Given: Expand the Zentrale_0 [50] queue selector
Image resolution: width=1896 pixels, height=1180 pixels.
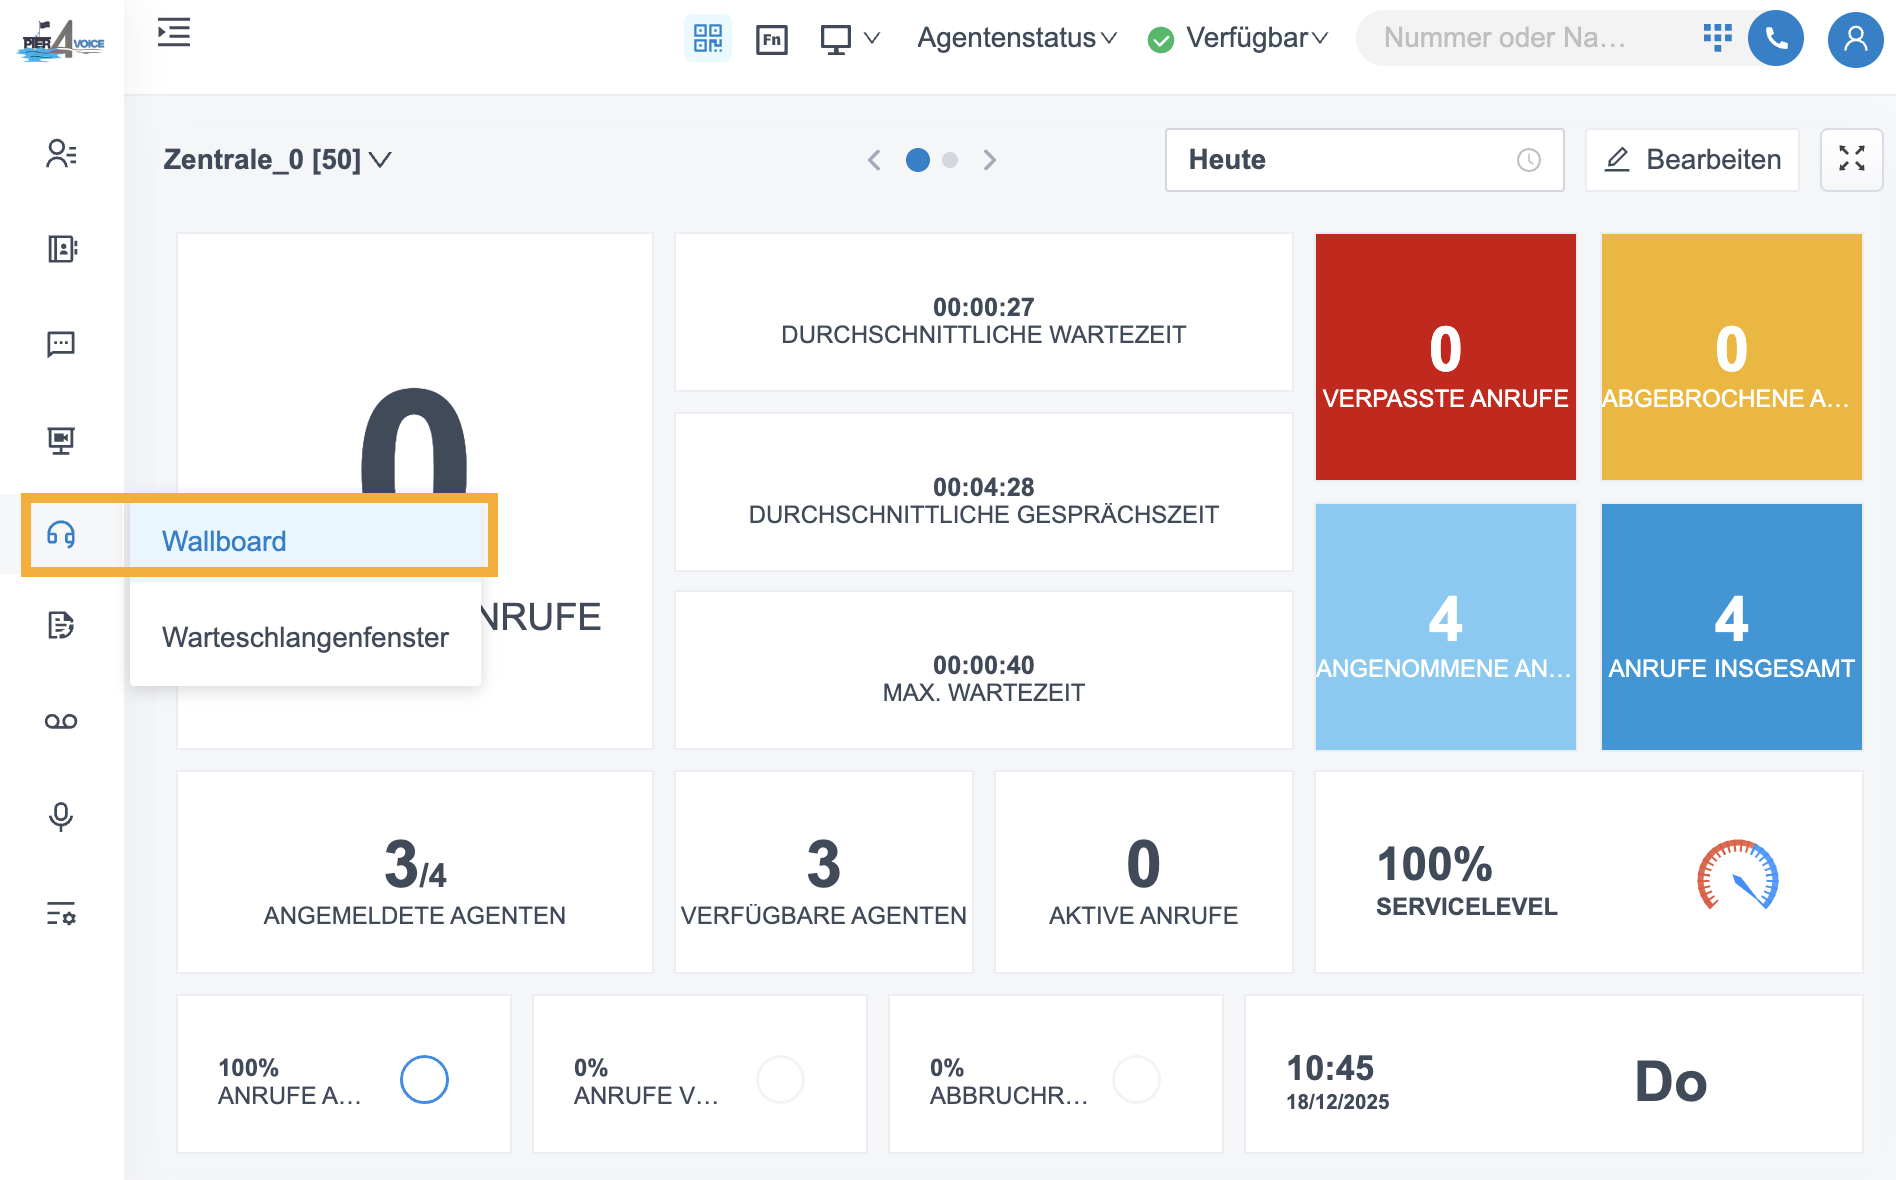Looking at the screenshot, I should 277,160.
